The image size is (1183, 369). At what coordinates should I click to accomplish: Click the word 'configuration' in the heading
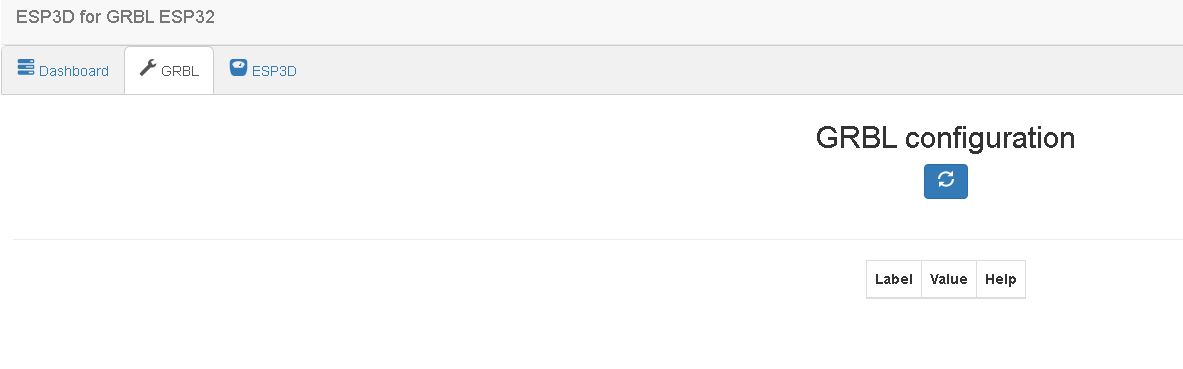(x=989, y=138)
